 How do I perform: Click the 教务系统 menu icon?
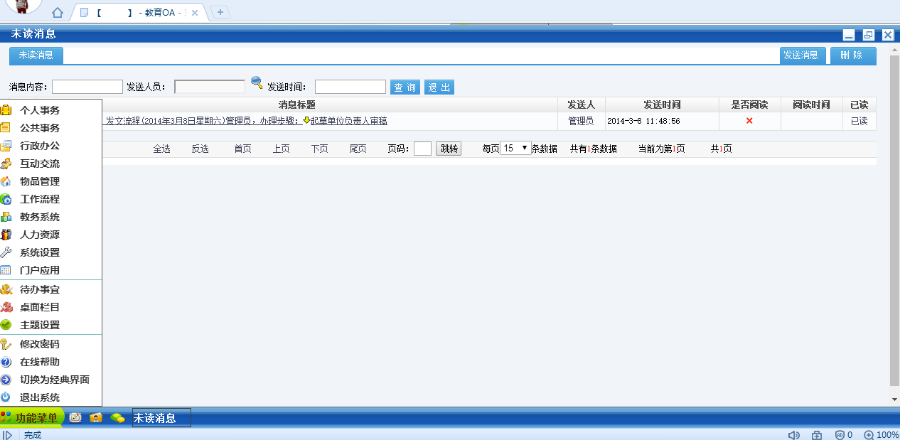[6, 217]
